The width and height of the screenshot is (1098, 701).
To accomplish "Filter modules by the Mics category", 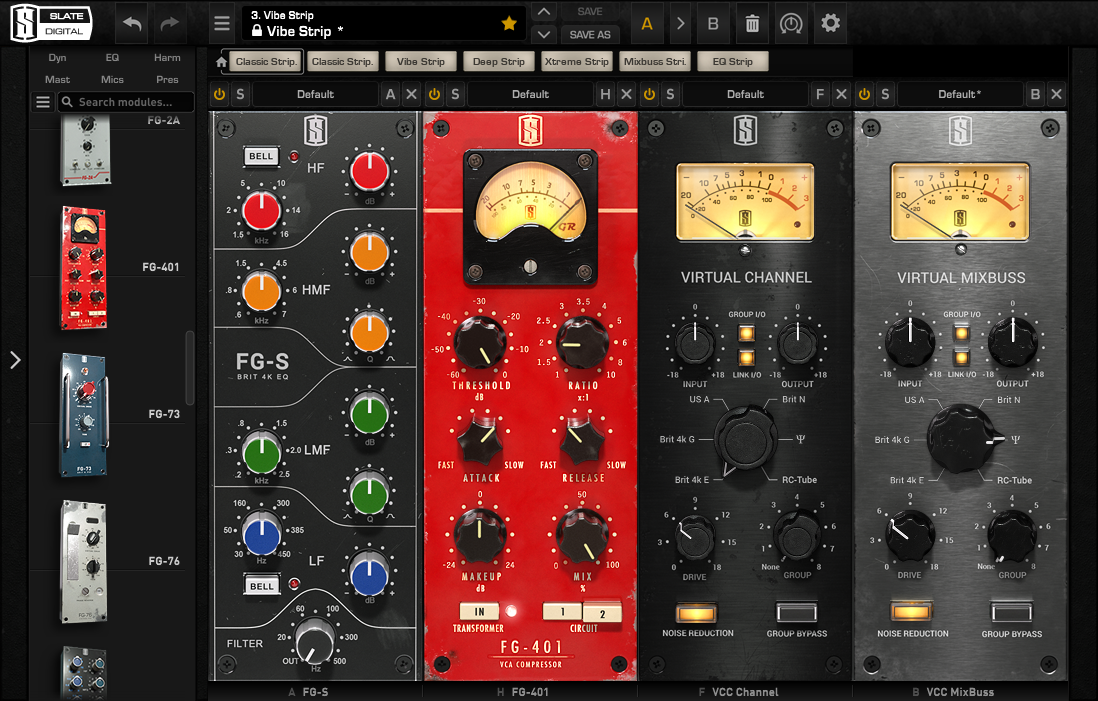I will (x=112, y=80).
